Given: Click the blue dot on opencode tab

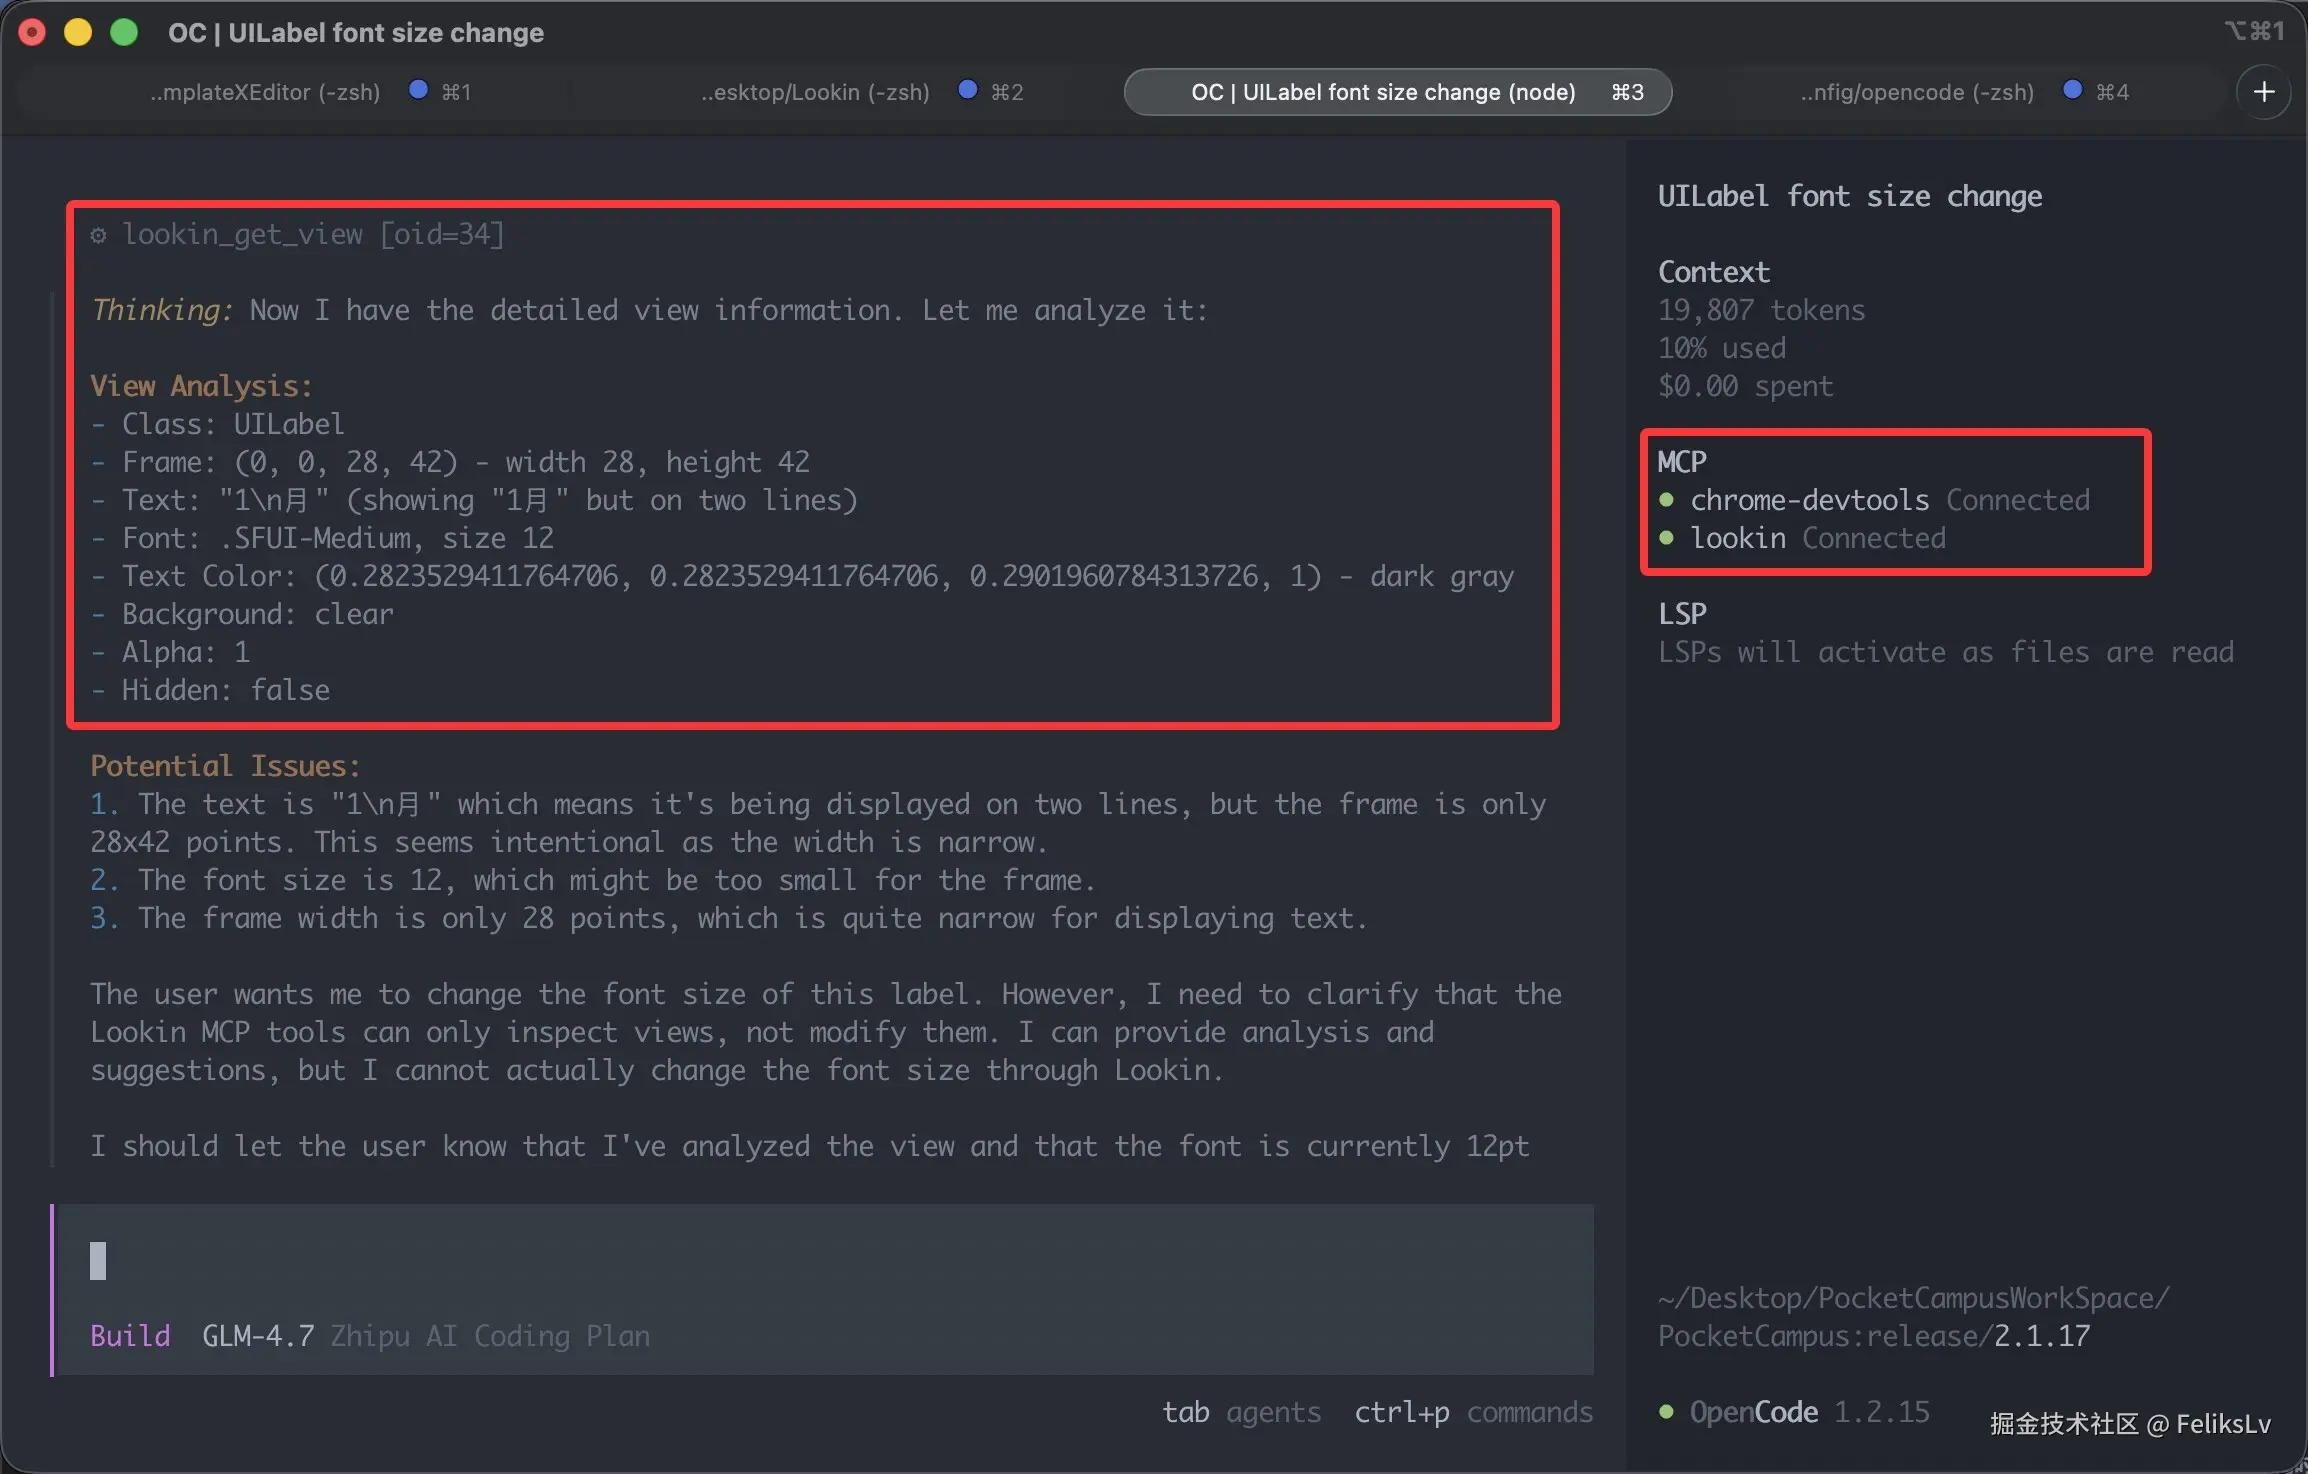Looking at the screenshot, I should click(x=2072, y=90).
